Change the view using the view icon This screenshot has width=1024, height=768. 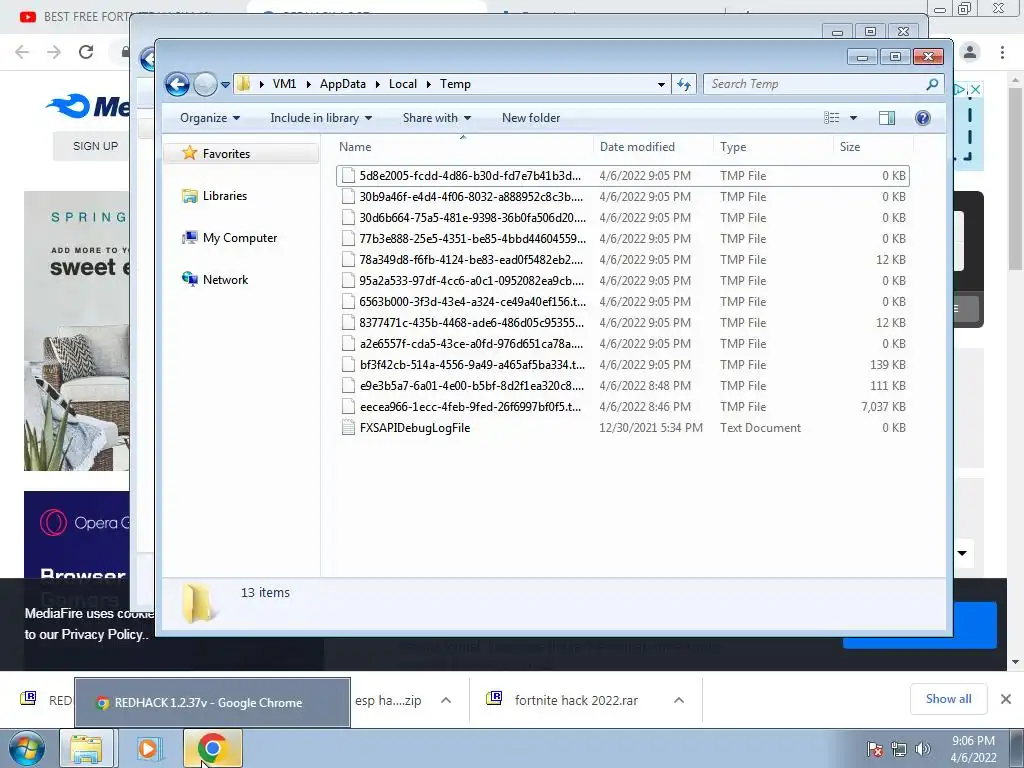(x=831, y=118)
